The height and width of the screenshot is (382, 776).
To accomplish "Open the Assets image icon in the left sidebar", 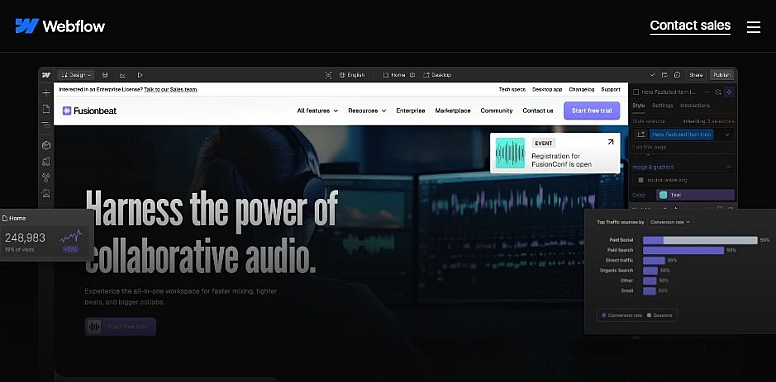I will (x=46, y=193).
